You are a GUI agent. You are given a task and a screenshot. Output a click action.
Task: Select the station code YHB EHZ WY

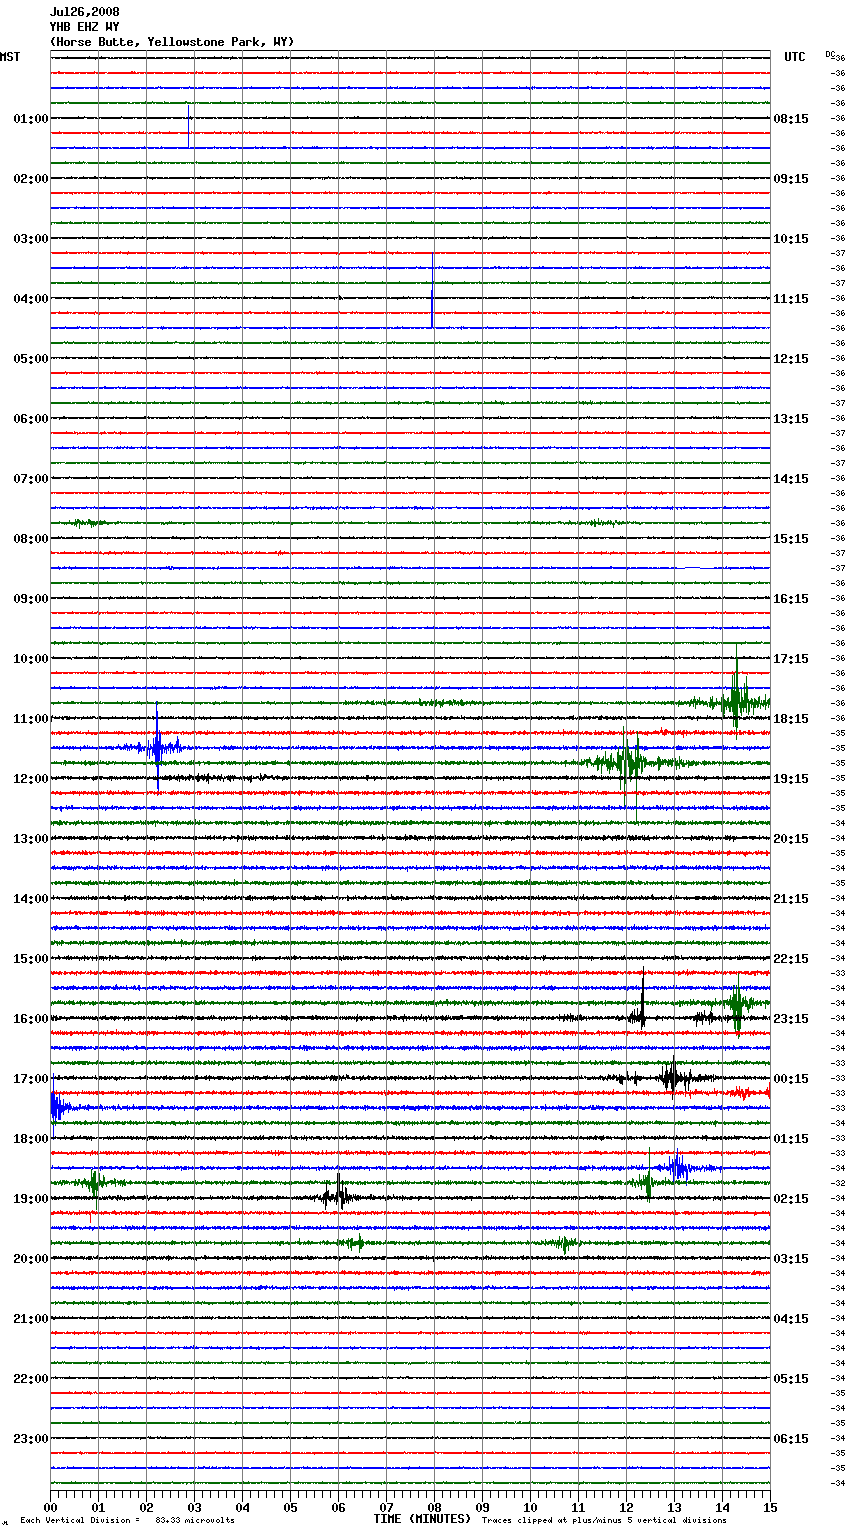tap(85, 27)
